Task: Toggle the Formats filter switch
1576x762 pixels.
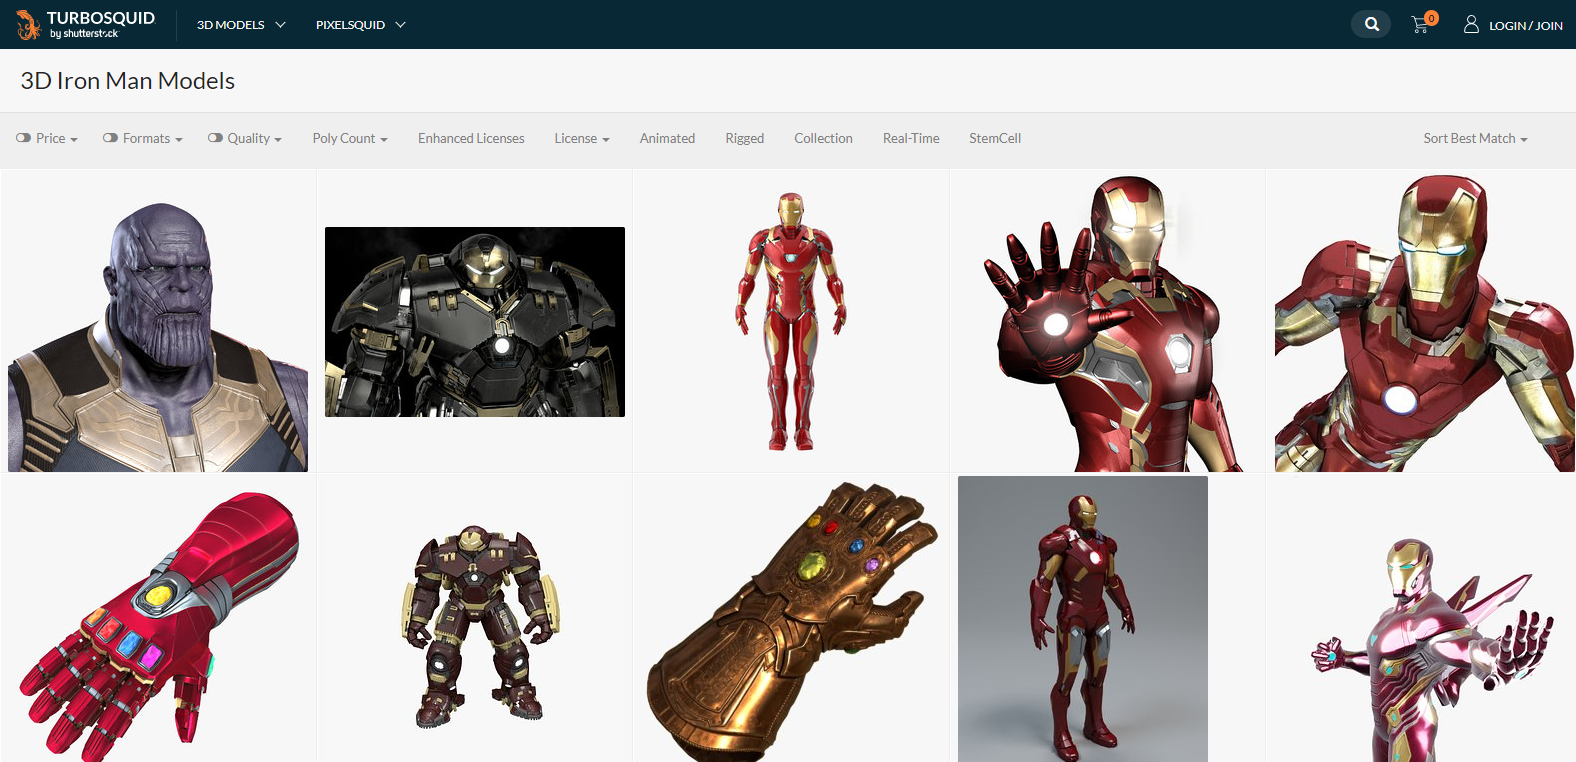Action: pyautogui.click(x=110, y=138)
